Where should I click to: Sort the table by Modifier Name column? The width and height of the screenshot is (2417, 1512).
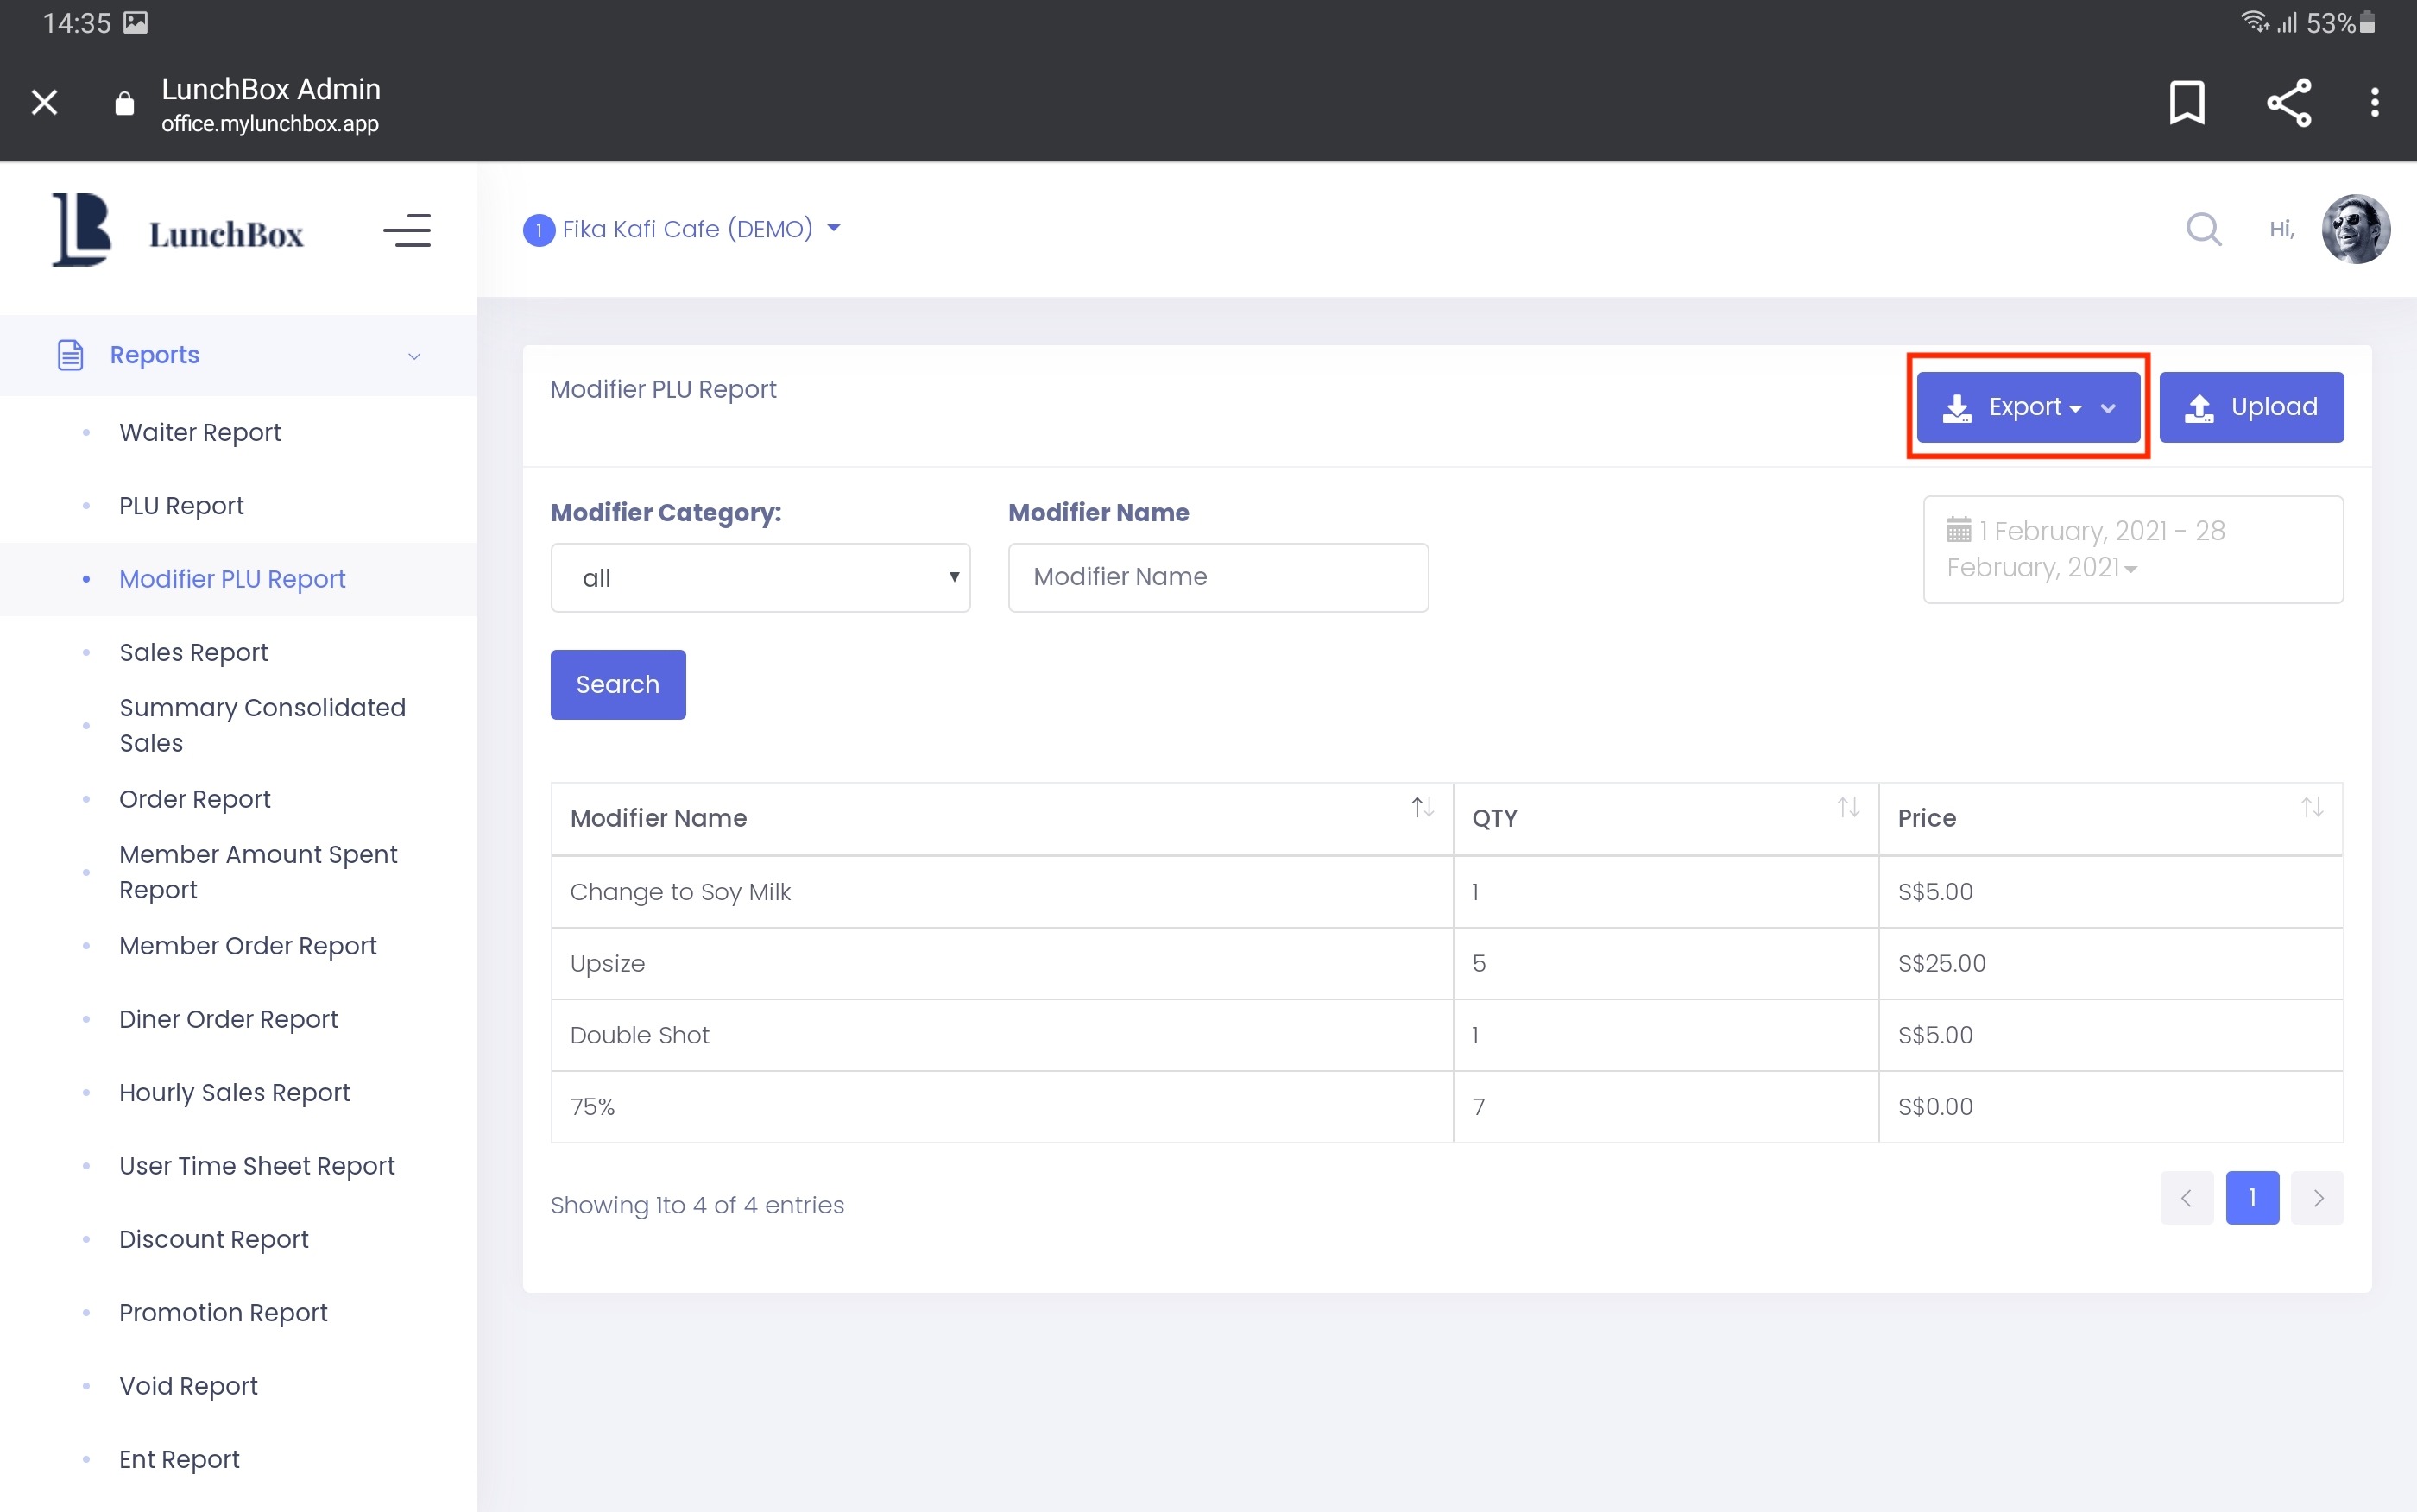point(1422,808)
